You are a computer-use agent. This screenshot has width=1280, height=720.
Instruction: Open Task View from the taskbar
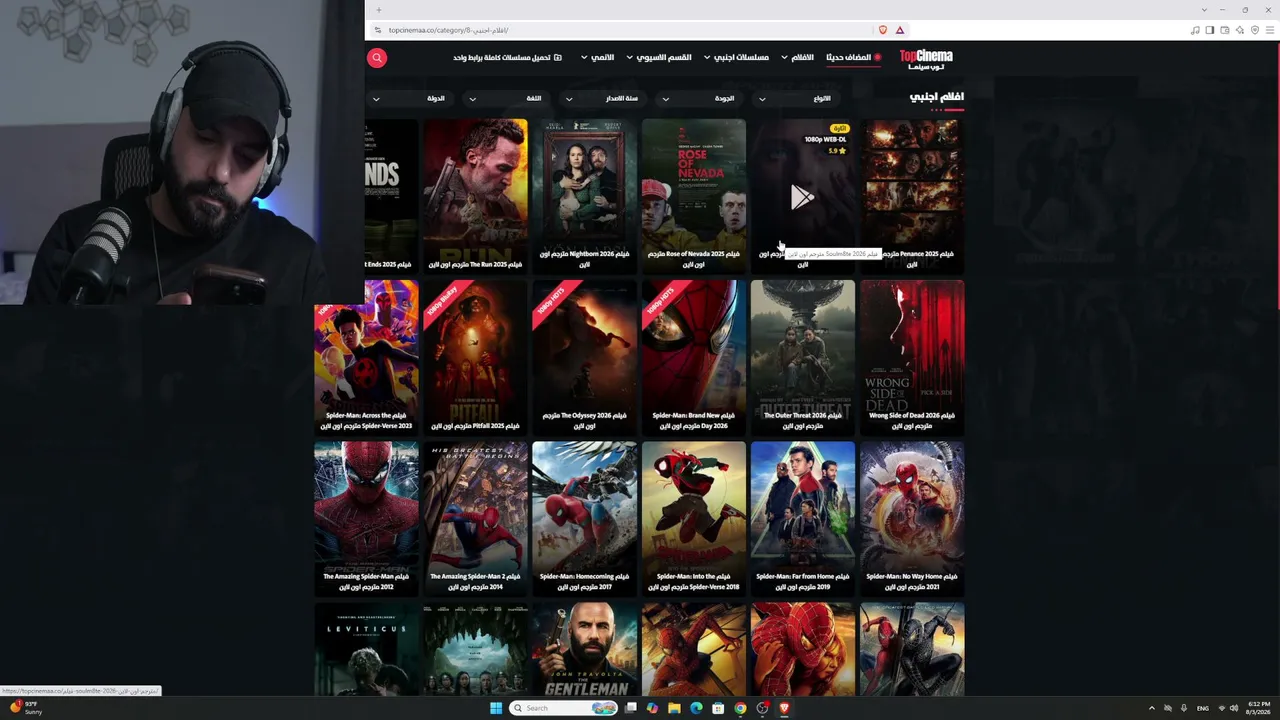[631, 708]
